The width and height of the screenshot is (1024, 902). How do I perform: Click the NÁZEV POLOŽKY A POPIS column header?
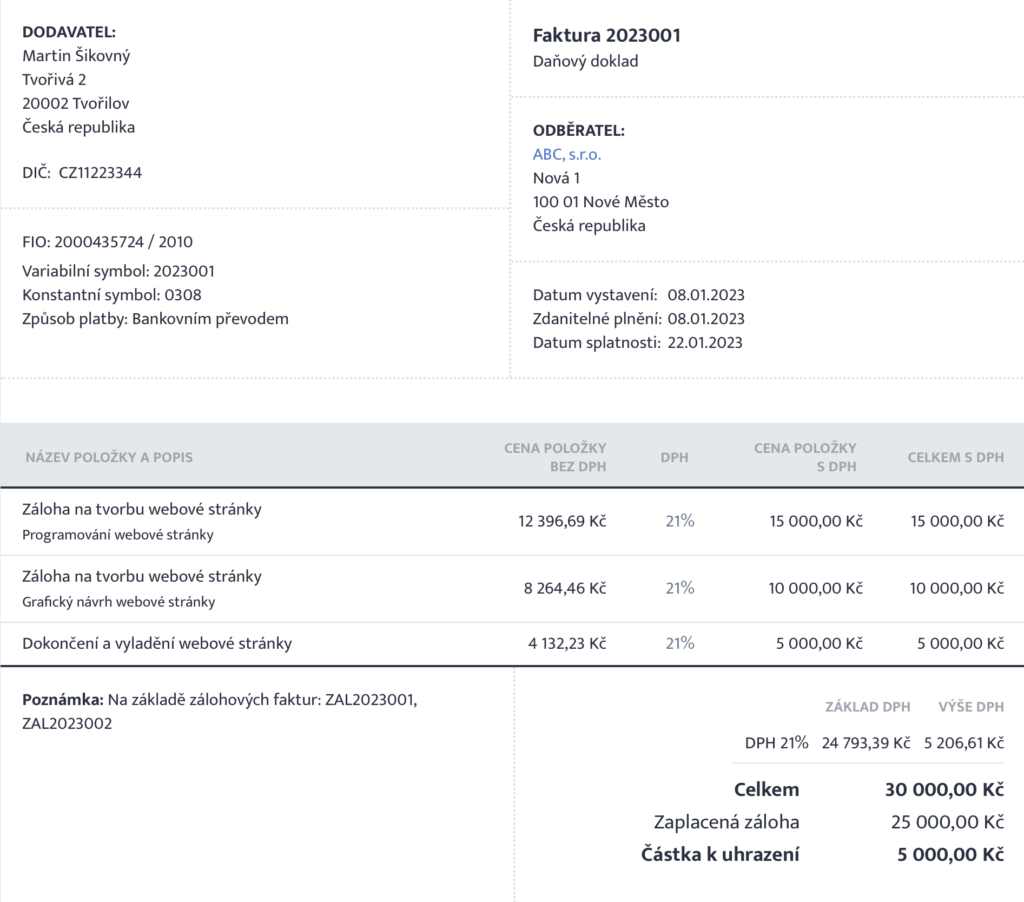click(x=109, y=457)
